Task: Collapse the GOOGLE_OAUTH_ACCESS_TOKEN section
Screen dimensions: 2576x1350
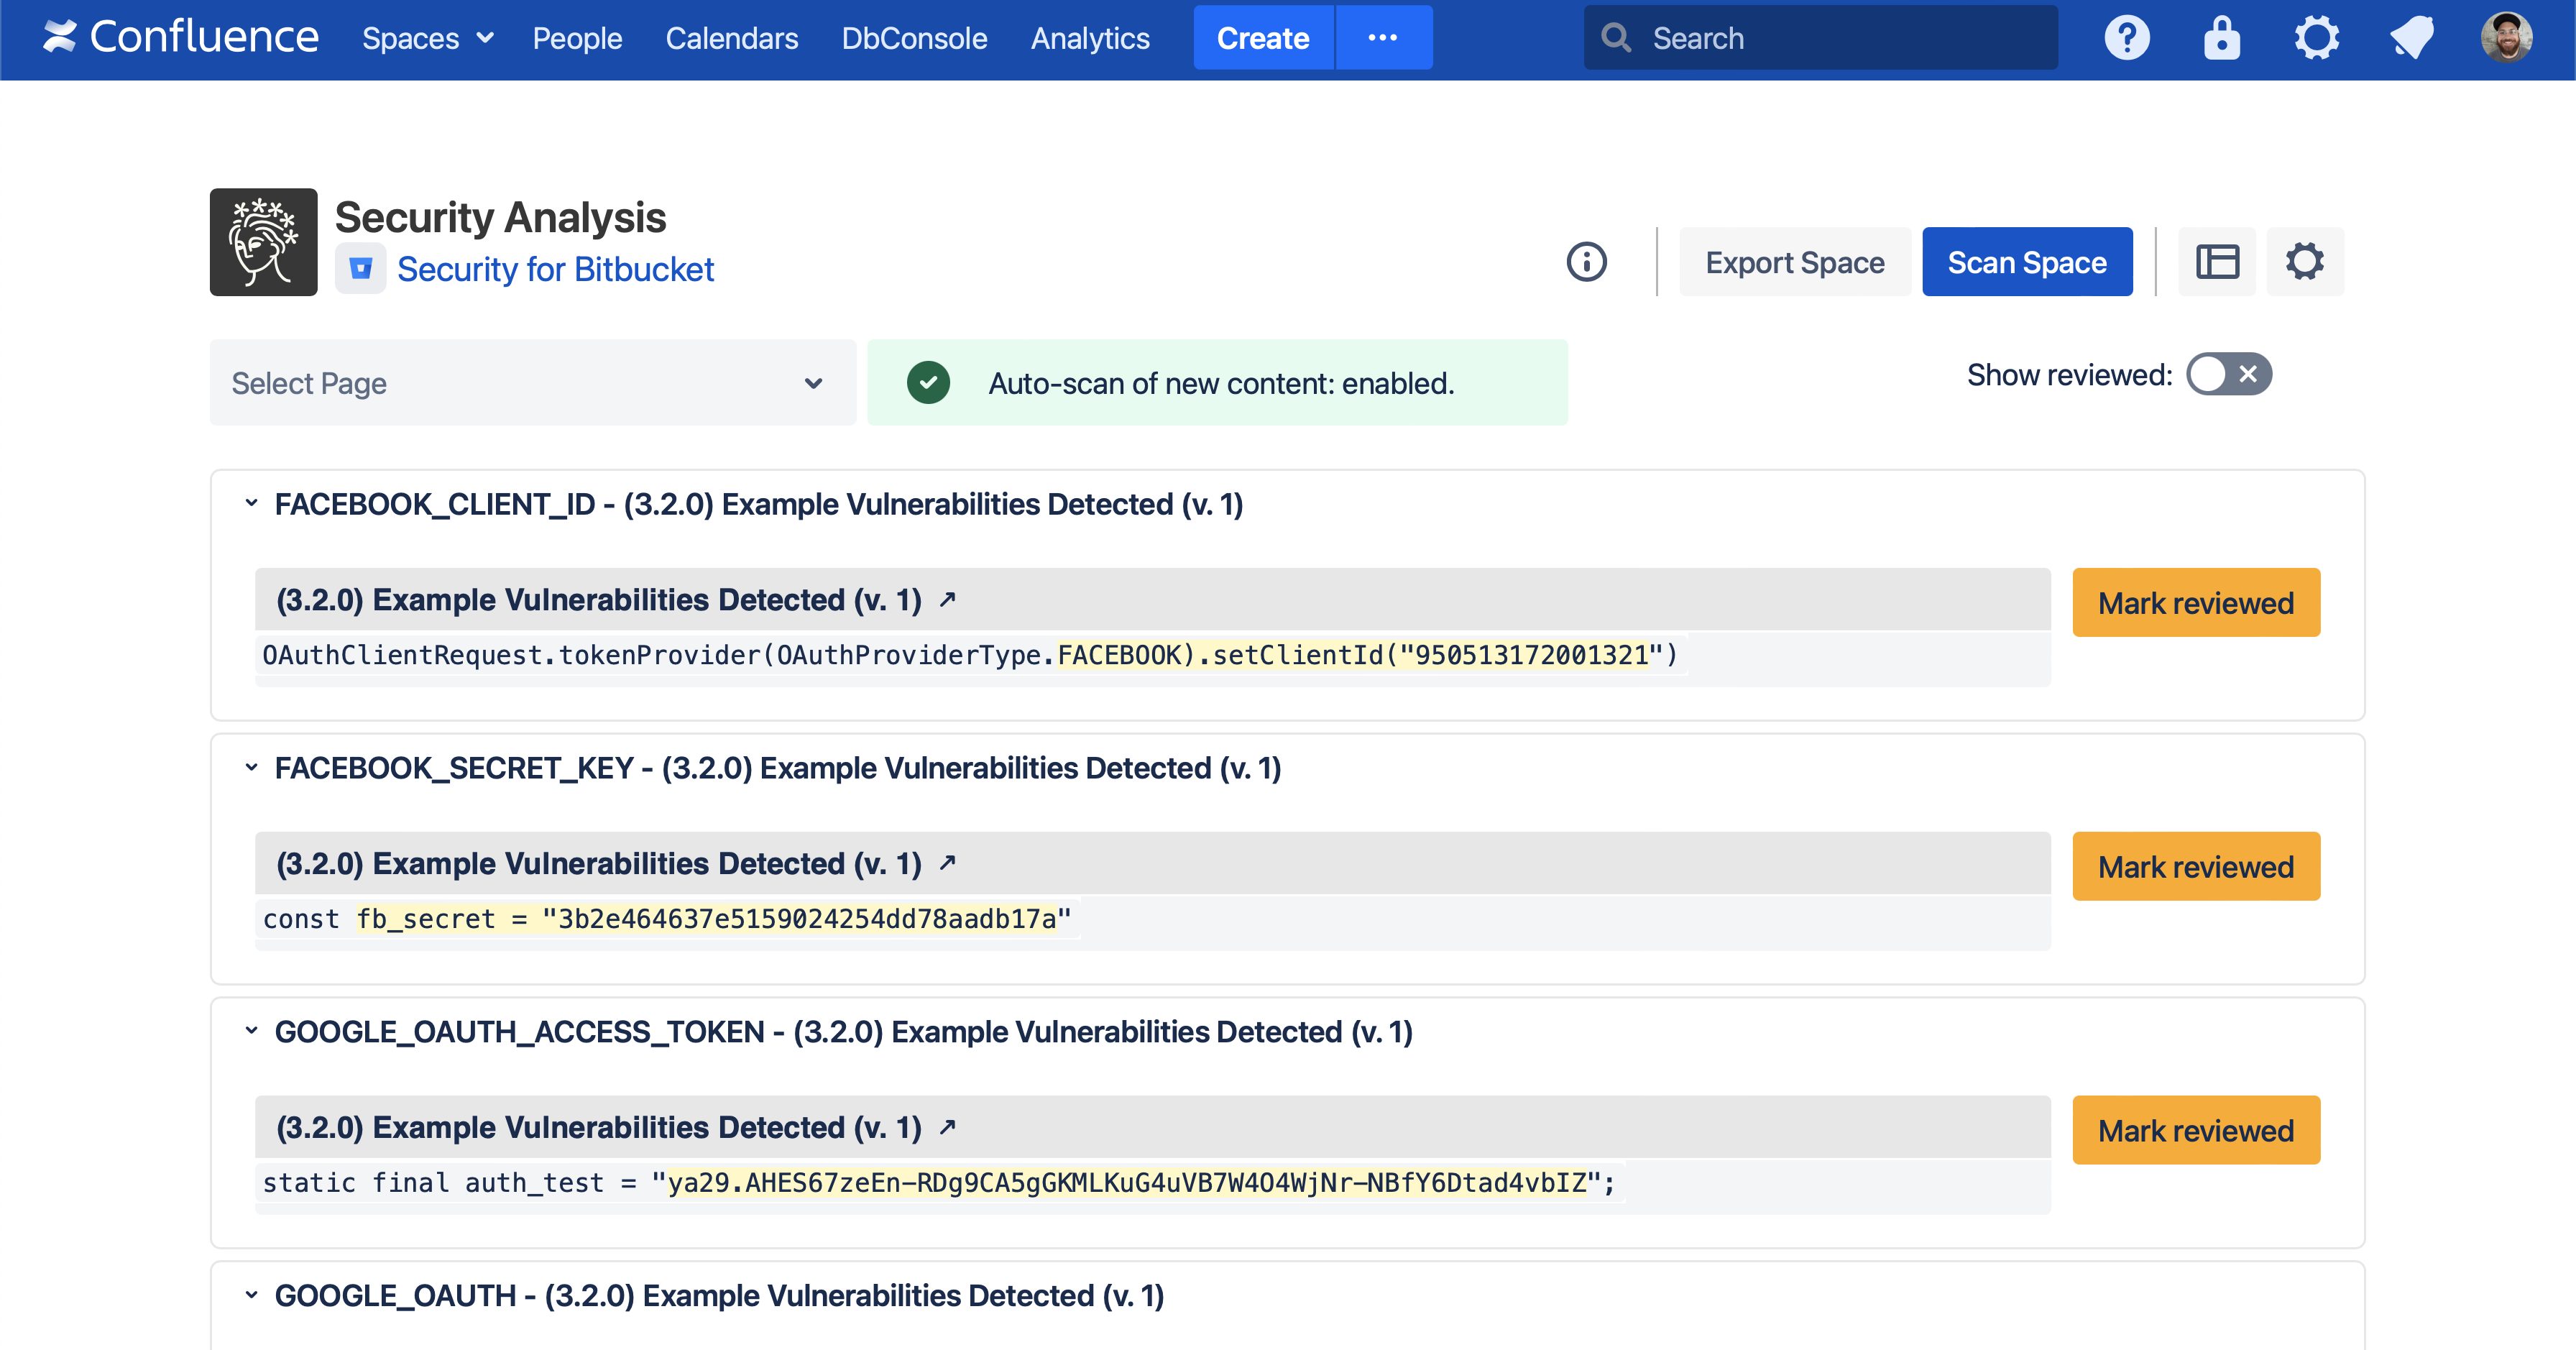Action: point(252,1031)
